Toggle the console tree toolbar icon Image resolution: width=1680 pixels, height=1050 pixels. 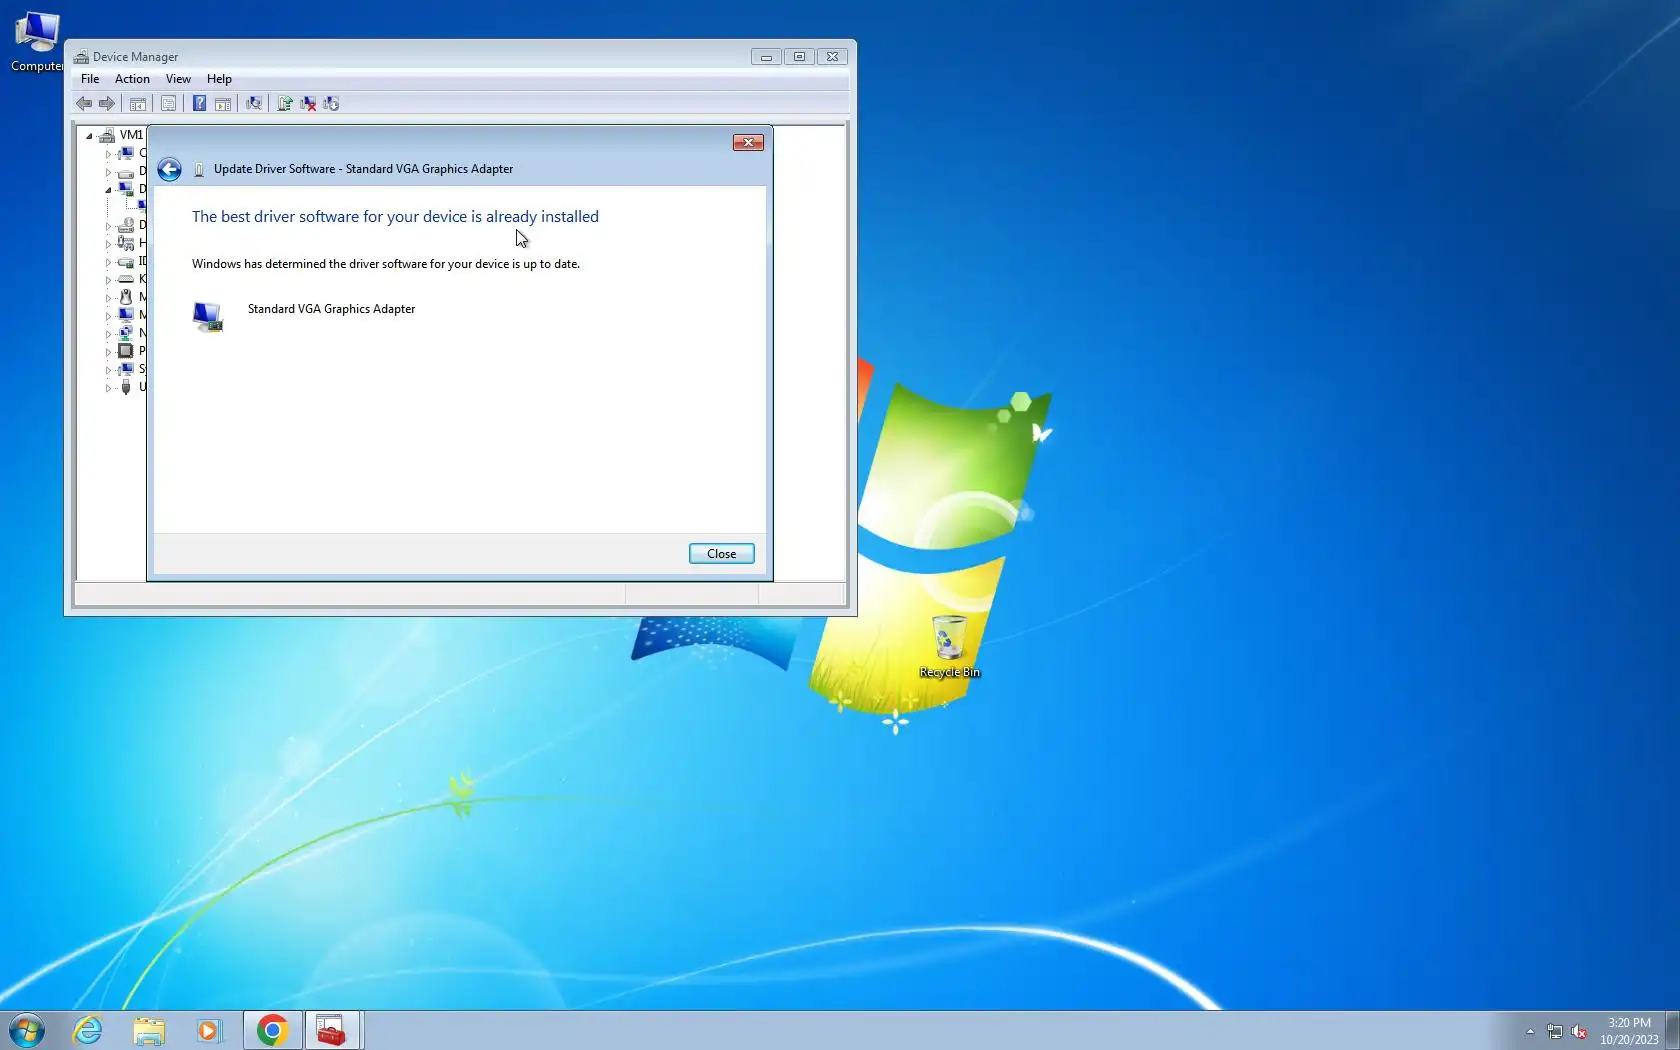point(138,103)
